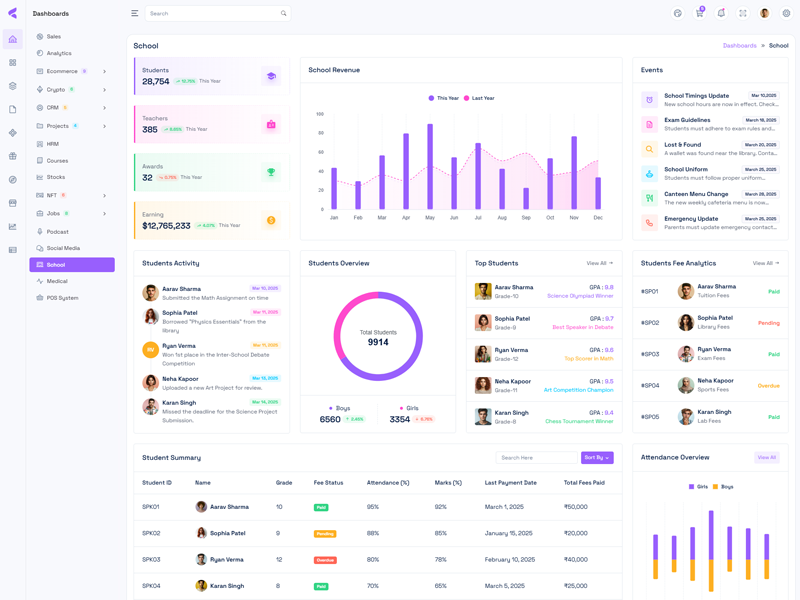Click the graduation cap Students icon
This screenshot has height=600, width=800.
(x=271, y=77)
